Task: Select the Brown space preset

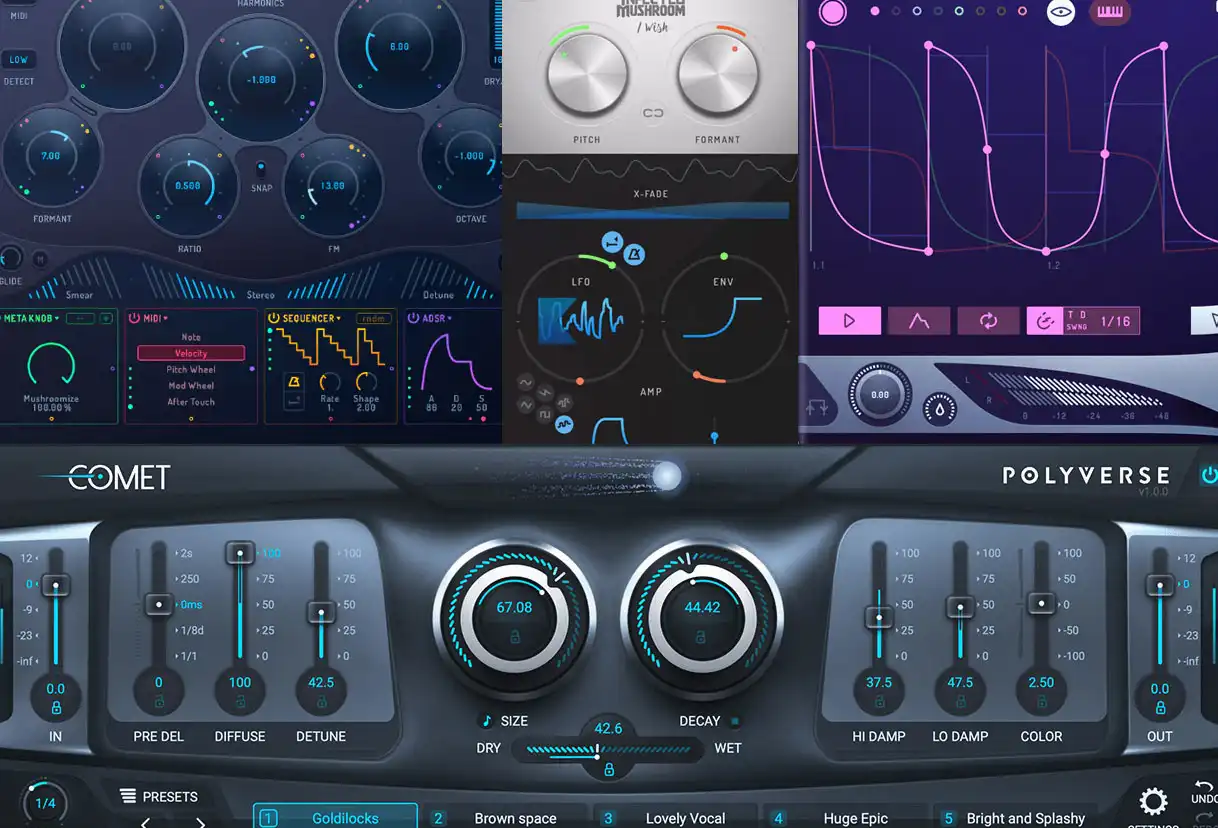Action: pos(514,818)
